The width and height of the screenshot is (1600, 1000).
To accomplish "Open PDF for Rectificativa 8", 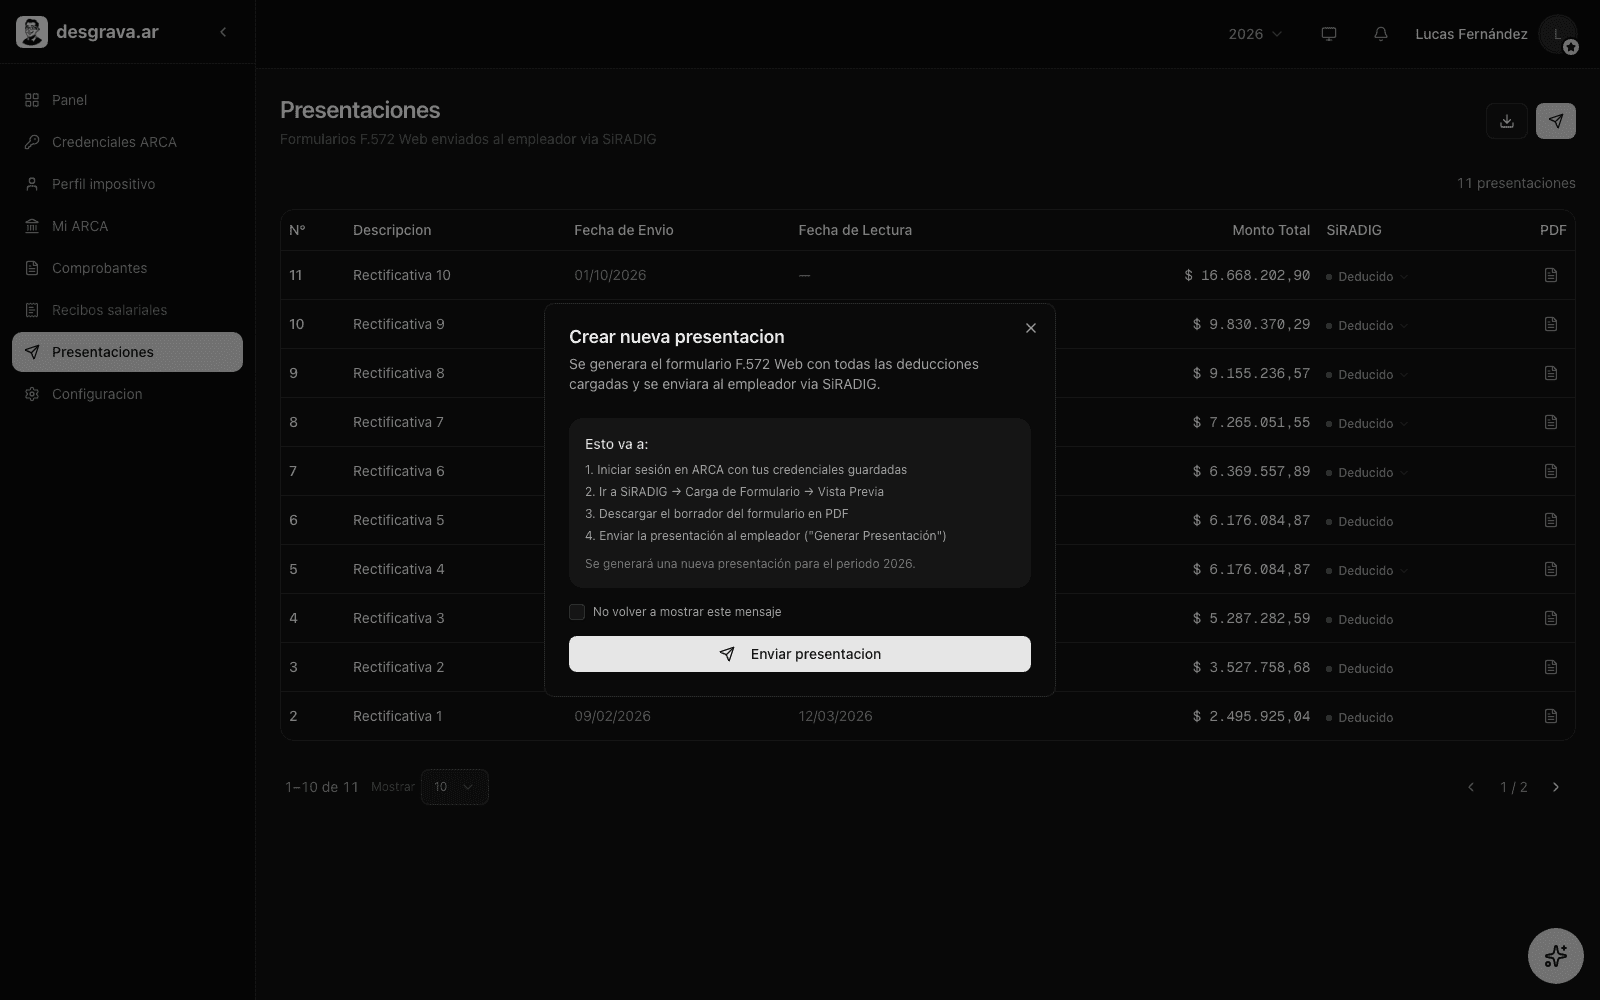I will point(1551,373).
